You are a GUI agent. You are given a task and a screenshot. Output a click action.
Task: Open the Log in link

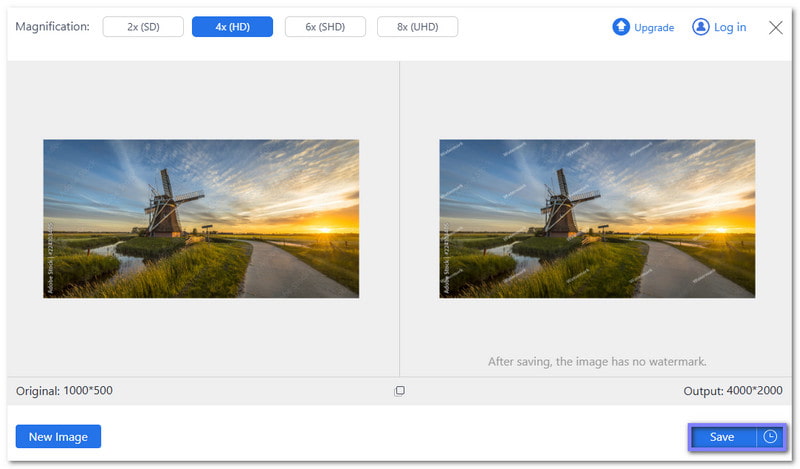730,27
